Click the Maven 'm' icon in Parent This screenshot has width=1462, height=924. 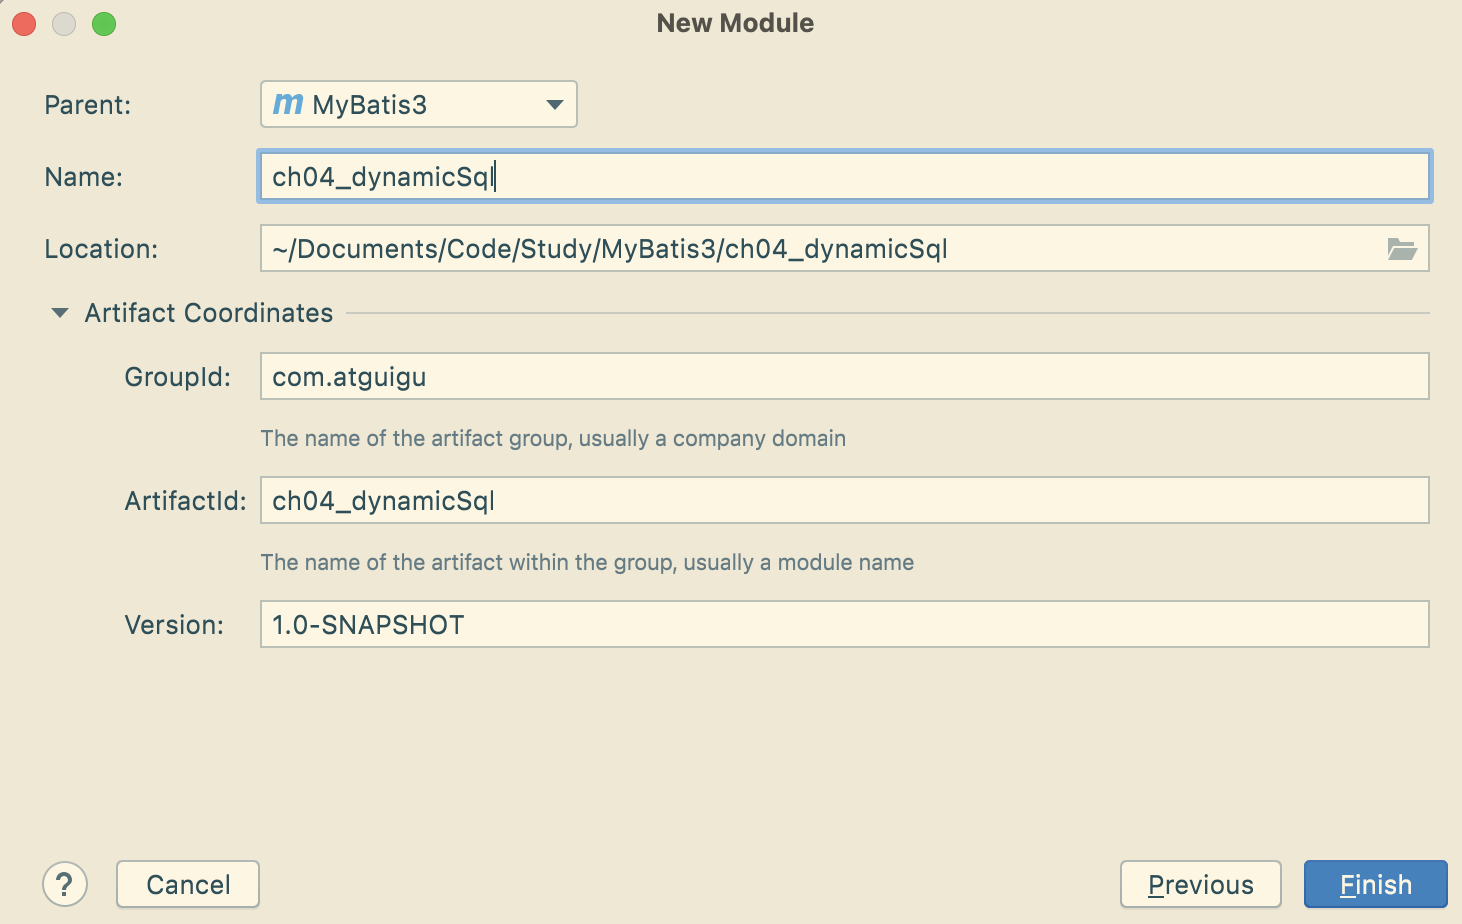pyautogui.click(x=288, y=104)
